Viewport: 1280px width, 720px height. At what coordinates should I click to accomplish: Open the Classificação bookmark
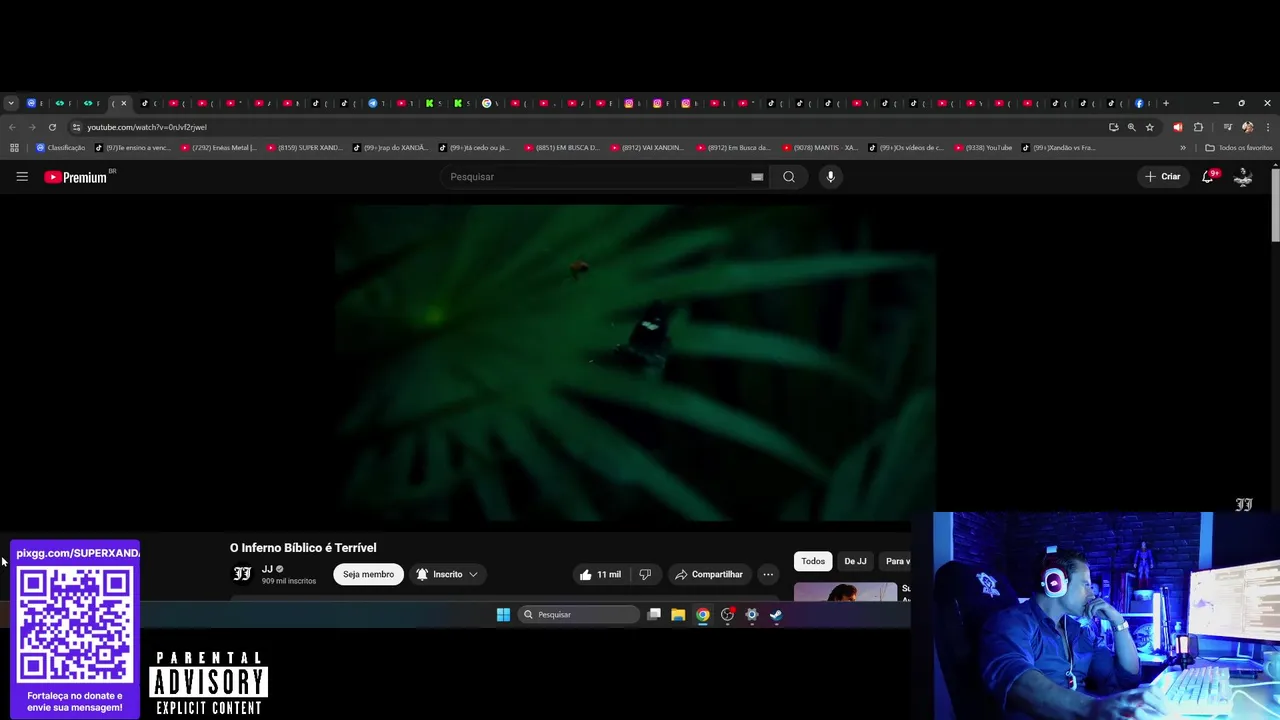pos(60,148)
